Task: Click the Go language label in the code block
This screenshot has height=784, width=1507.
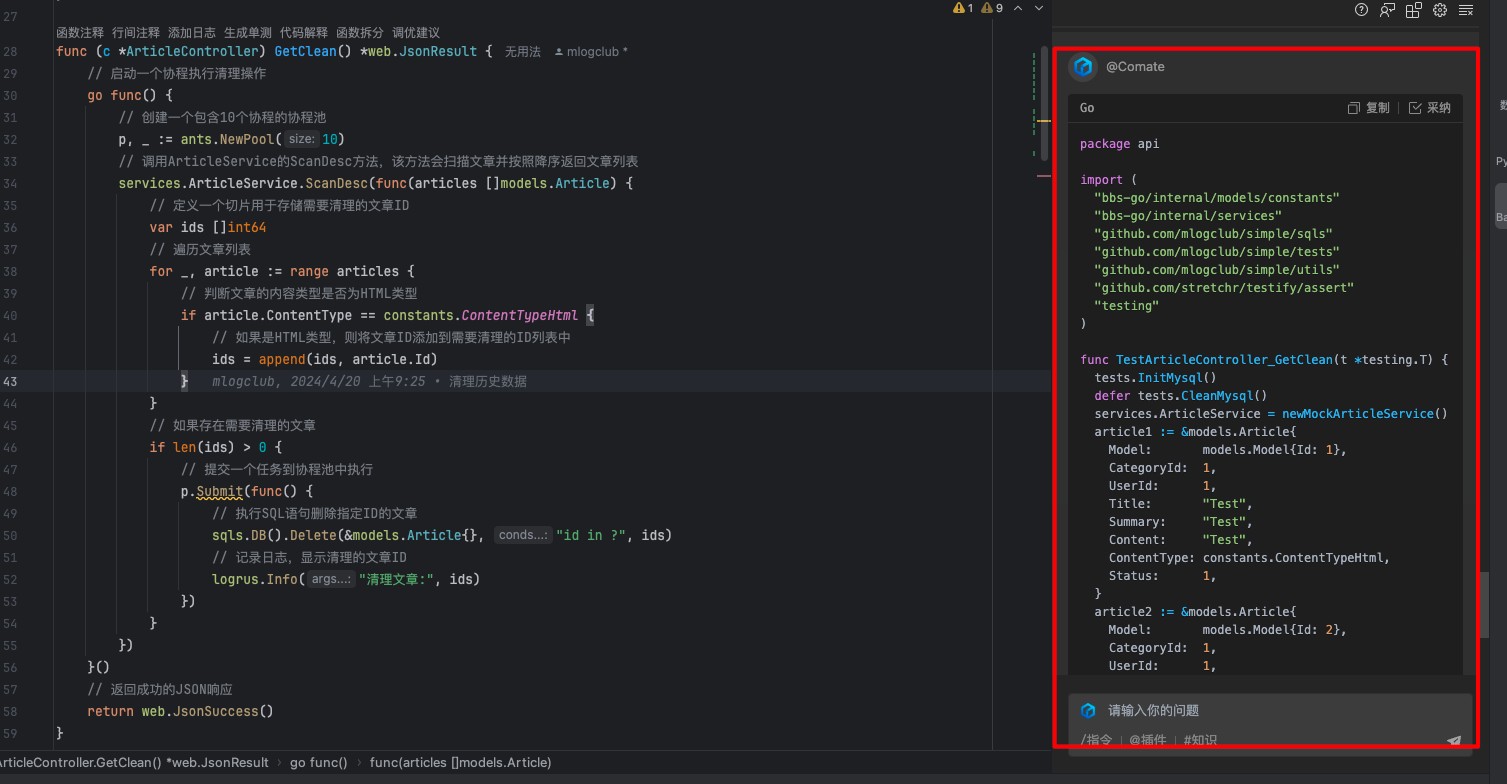Action: point(1087,108)
